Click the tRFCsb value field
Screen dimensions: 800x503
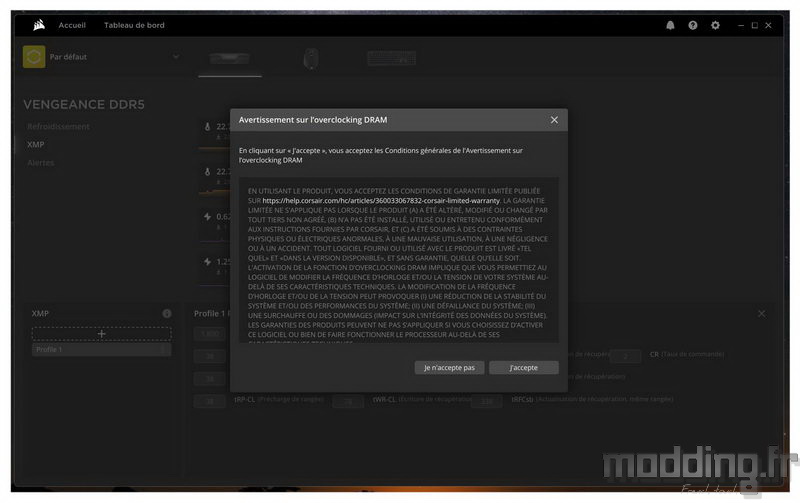(487, 401)
